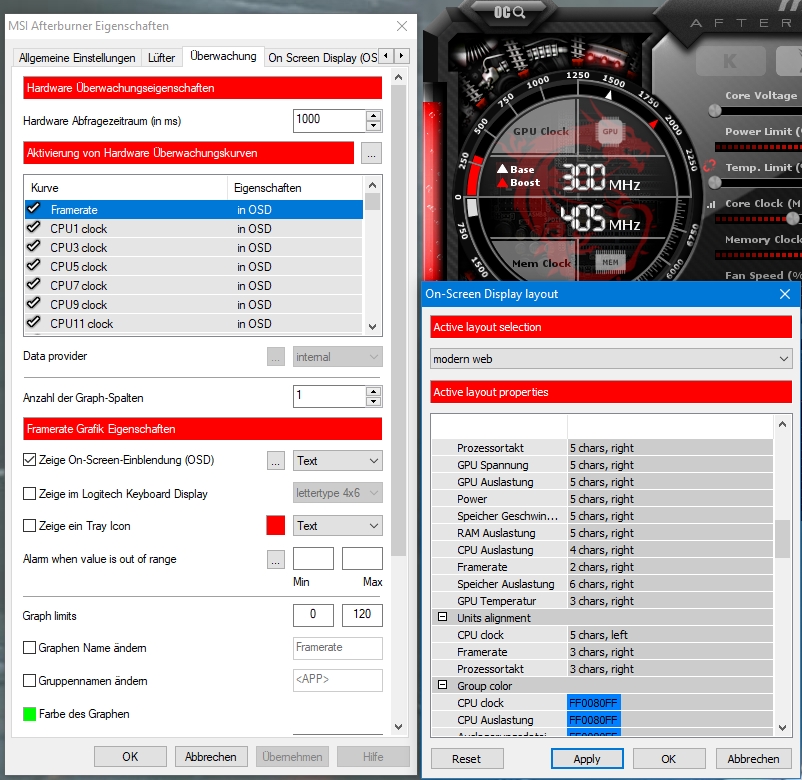Increase the Graph-Spalten count
The image size is (802, 780).
click(x=374, y=392)
